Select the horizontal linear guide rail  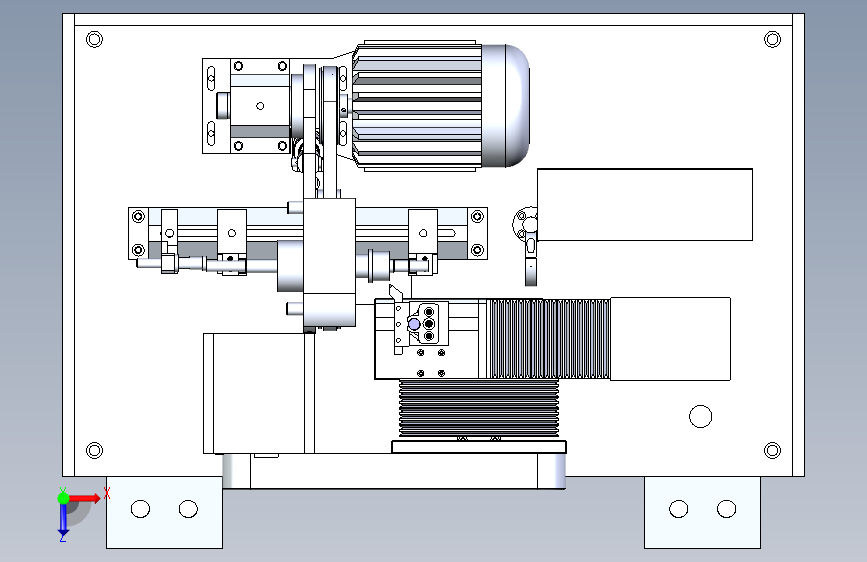coord(308,233)
